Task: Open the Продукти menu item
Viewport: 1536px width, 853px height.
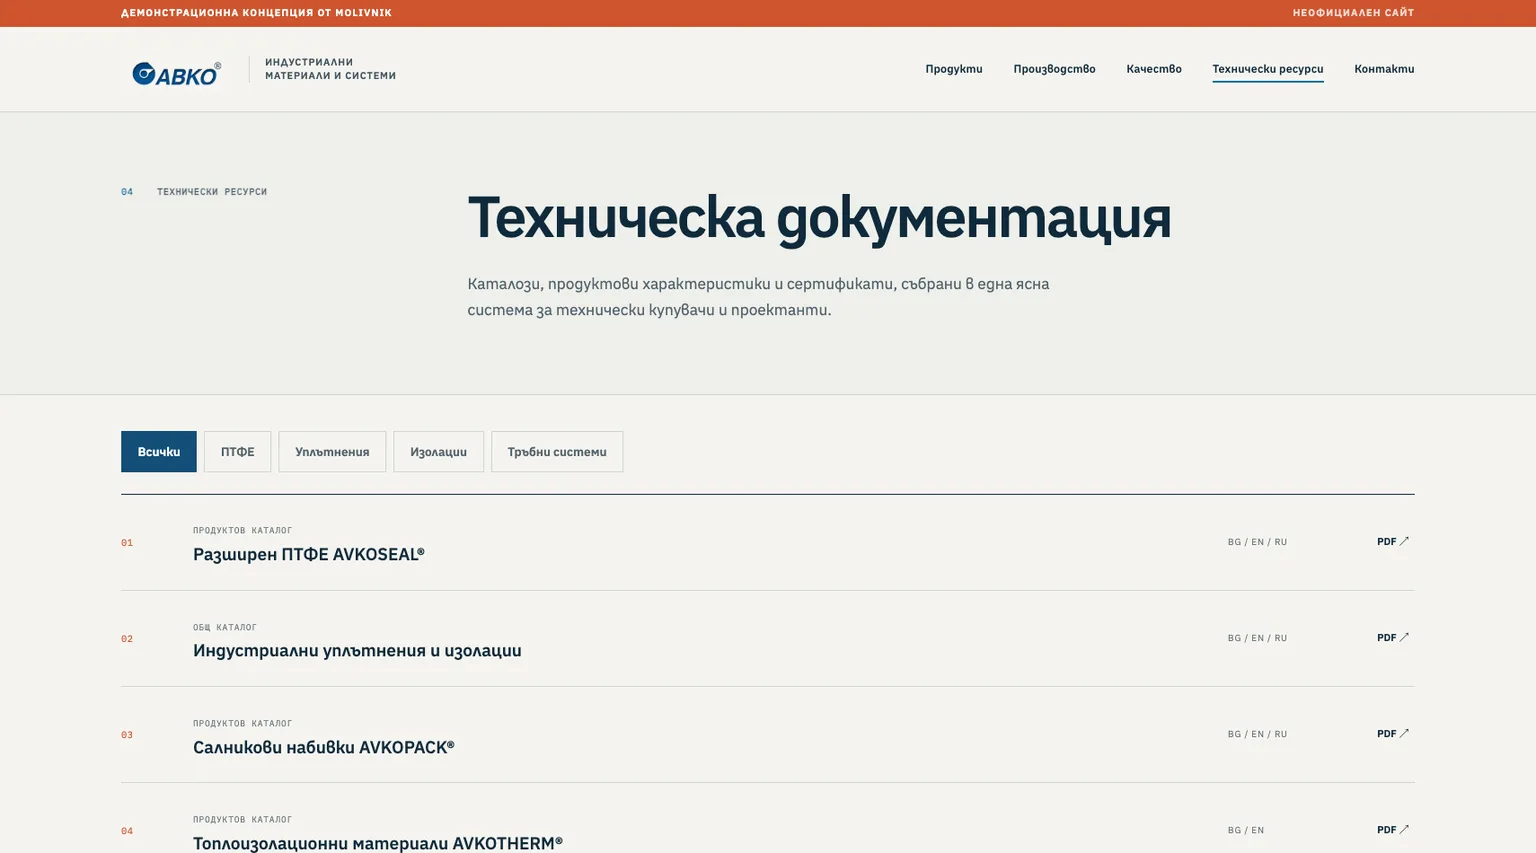Action: coord(954,69)
